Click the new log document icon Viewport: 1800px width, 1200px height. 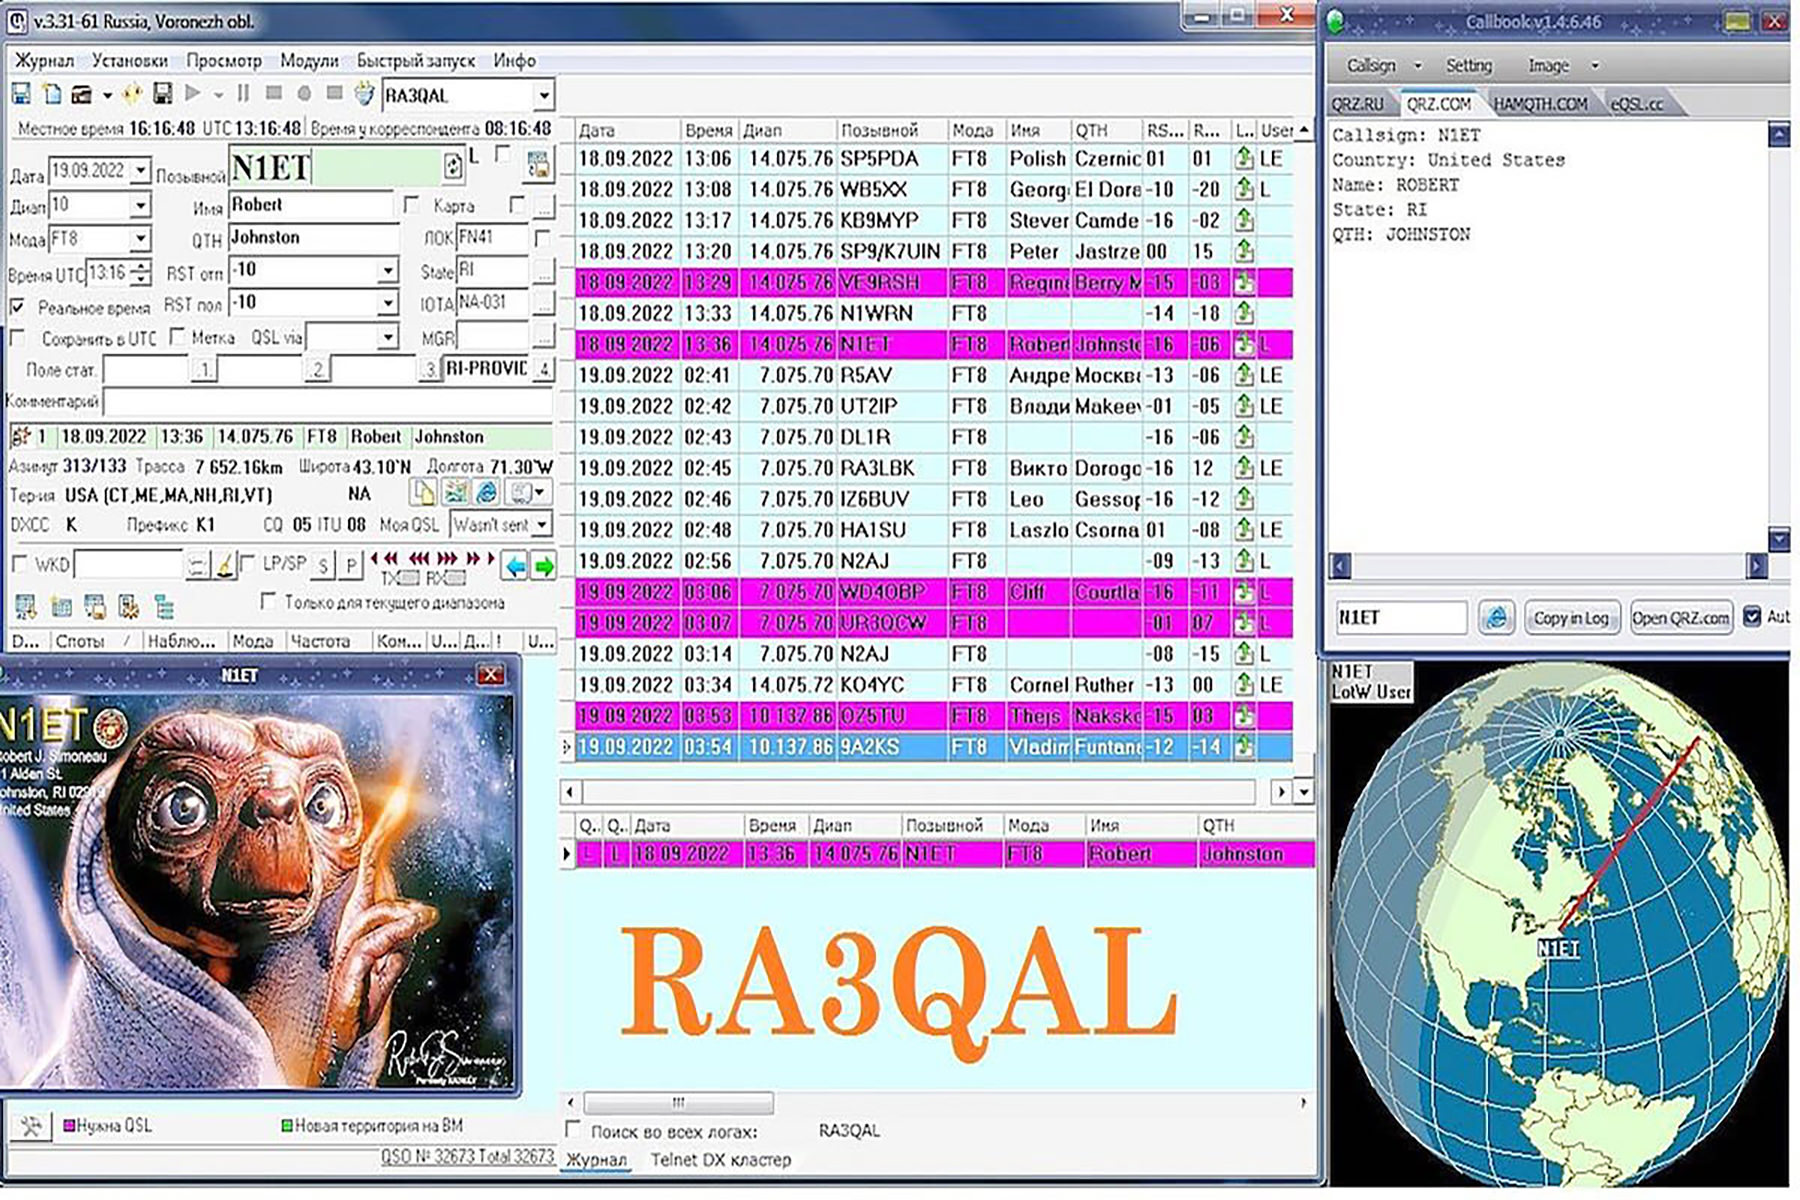coord(52,95)
